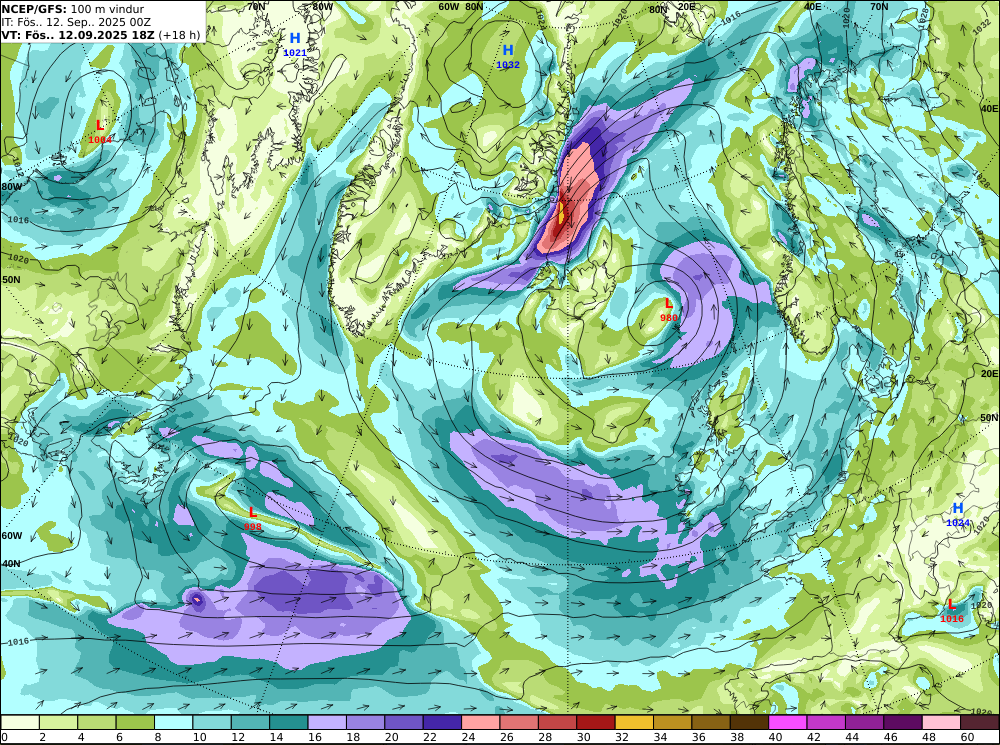1000x745 pixels.
Task: Click the blue H marker labeled 1024
Action: [957, 508]
